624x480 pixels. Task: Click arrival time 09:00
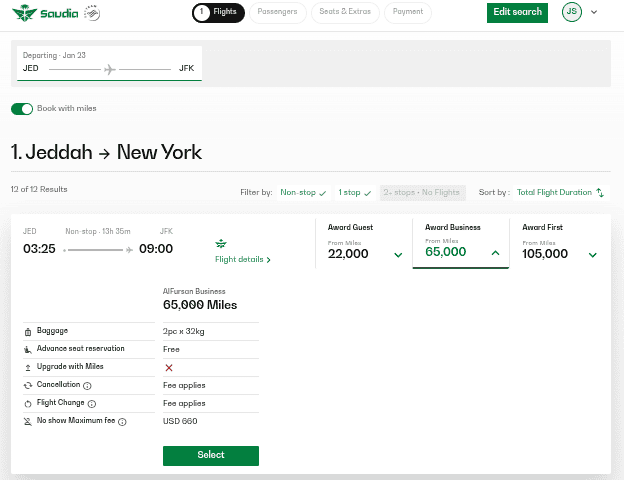tap(156, 249)
